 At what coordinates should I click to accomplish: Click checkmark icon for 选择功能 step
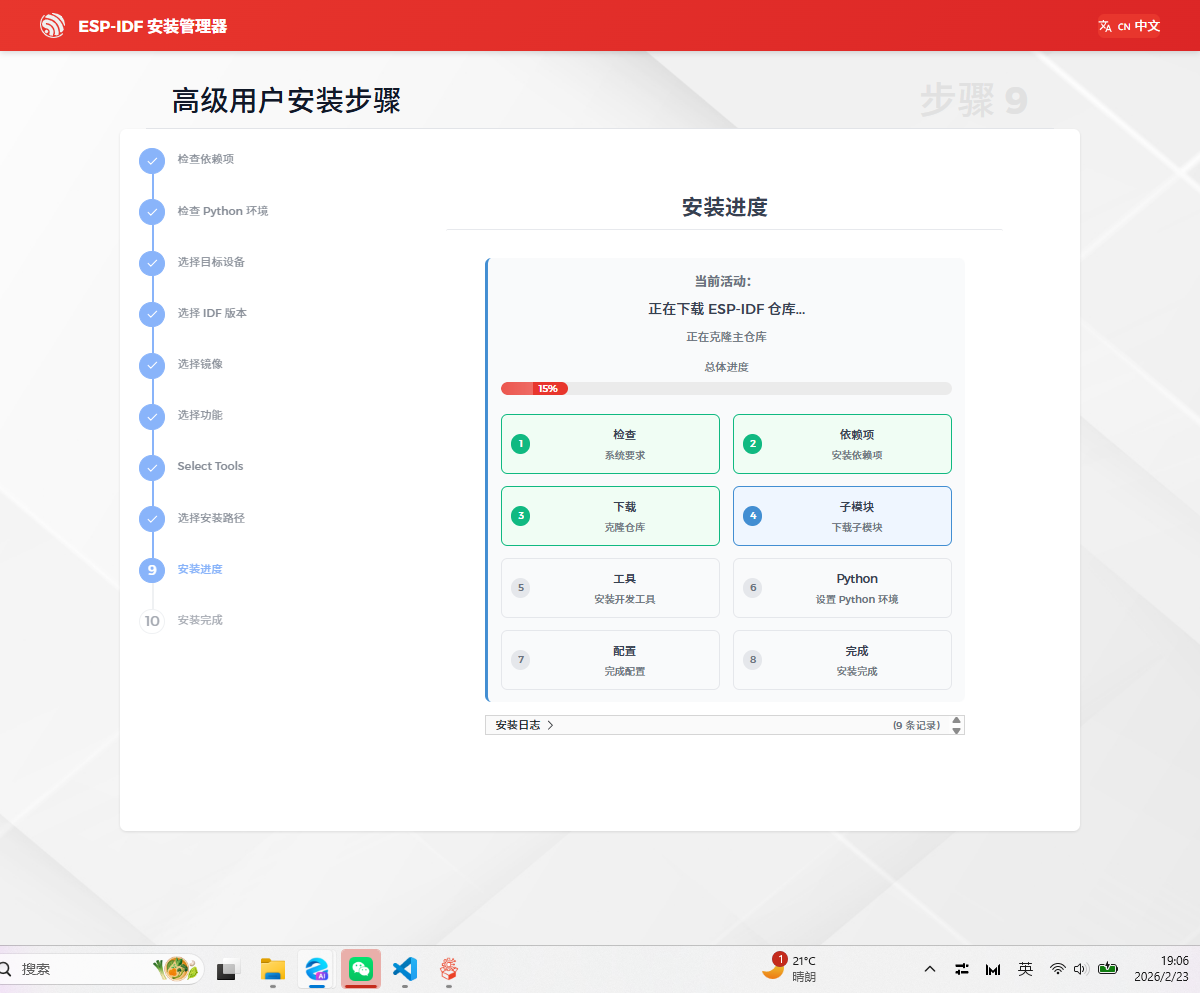(x=152, y=416)
